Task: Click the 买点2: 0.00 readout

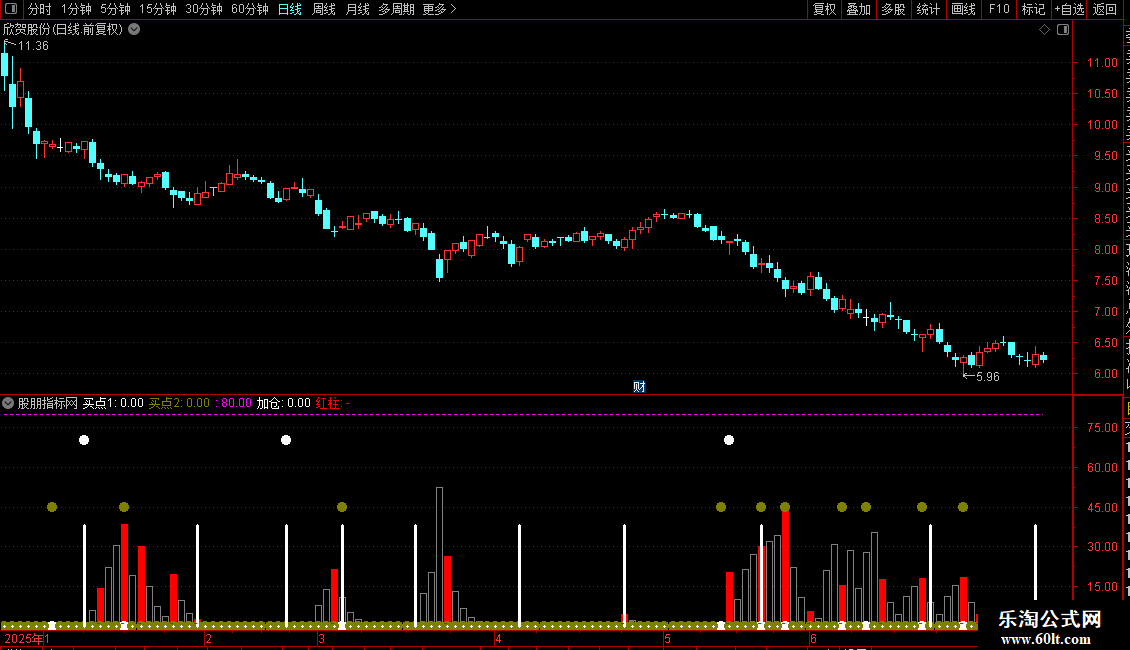Action: click(179, 404)
